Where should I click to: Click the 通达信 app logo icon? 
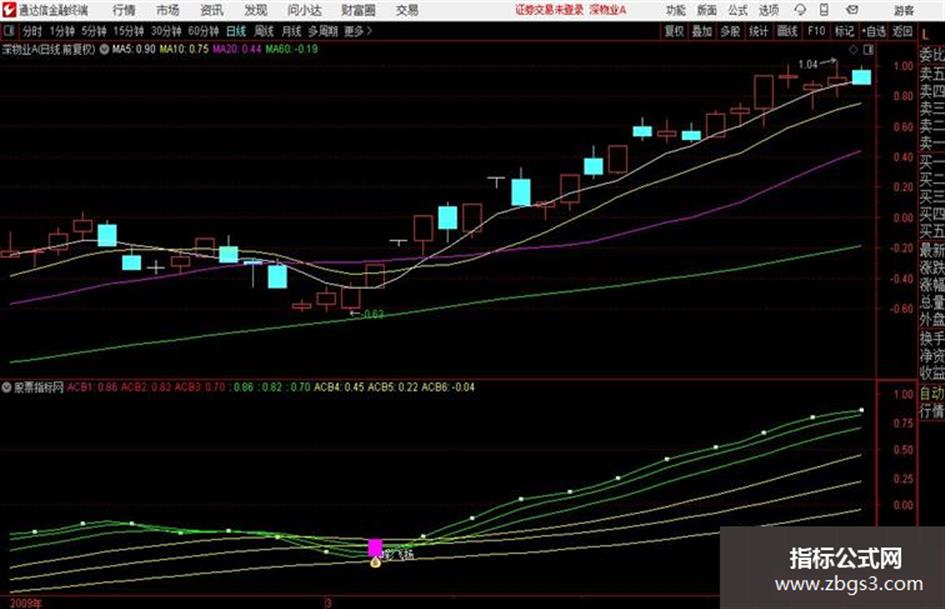pos(9,10)
